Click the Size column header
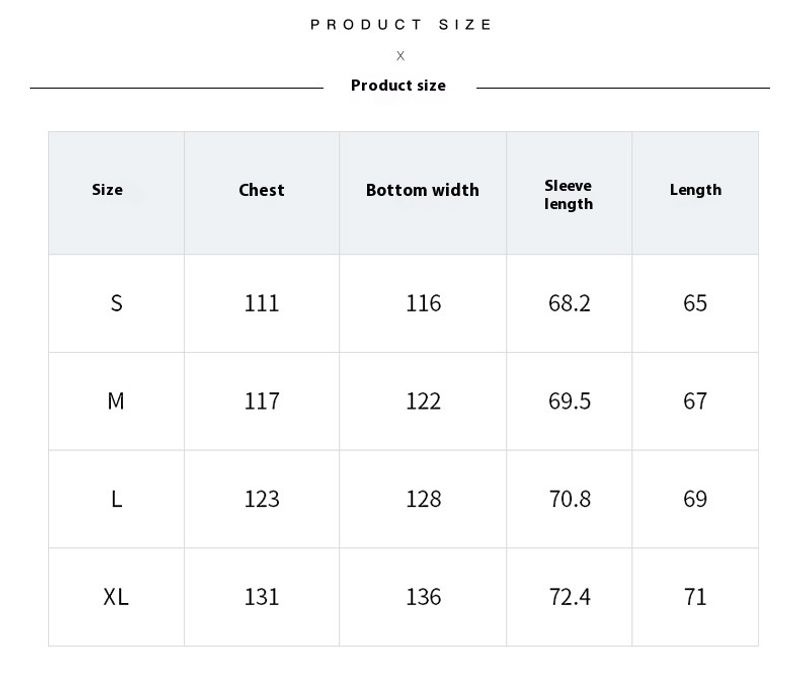The width and height of the screenshot is (800, 674). point(107,190)
